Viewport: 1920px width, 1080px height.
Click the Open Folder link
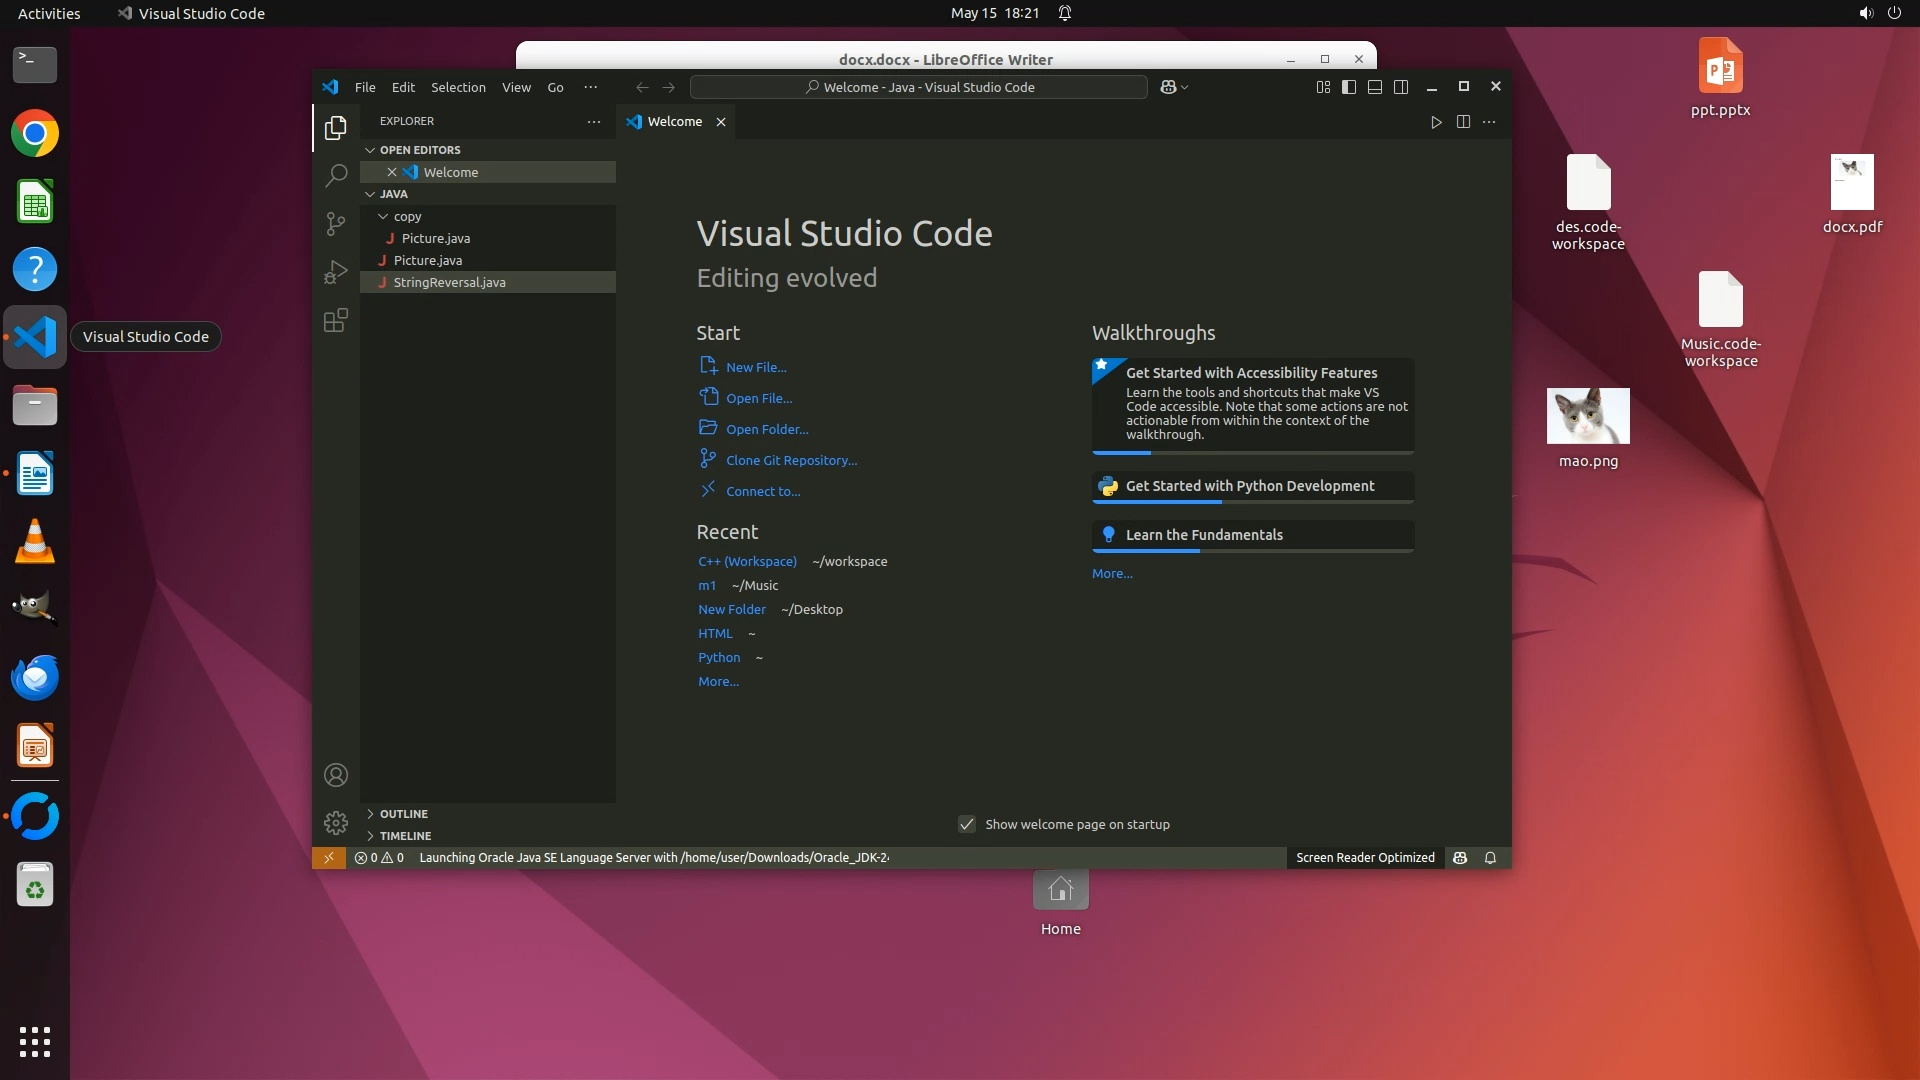pos(766,429)
